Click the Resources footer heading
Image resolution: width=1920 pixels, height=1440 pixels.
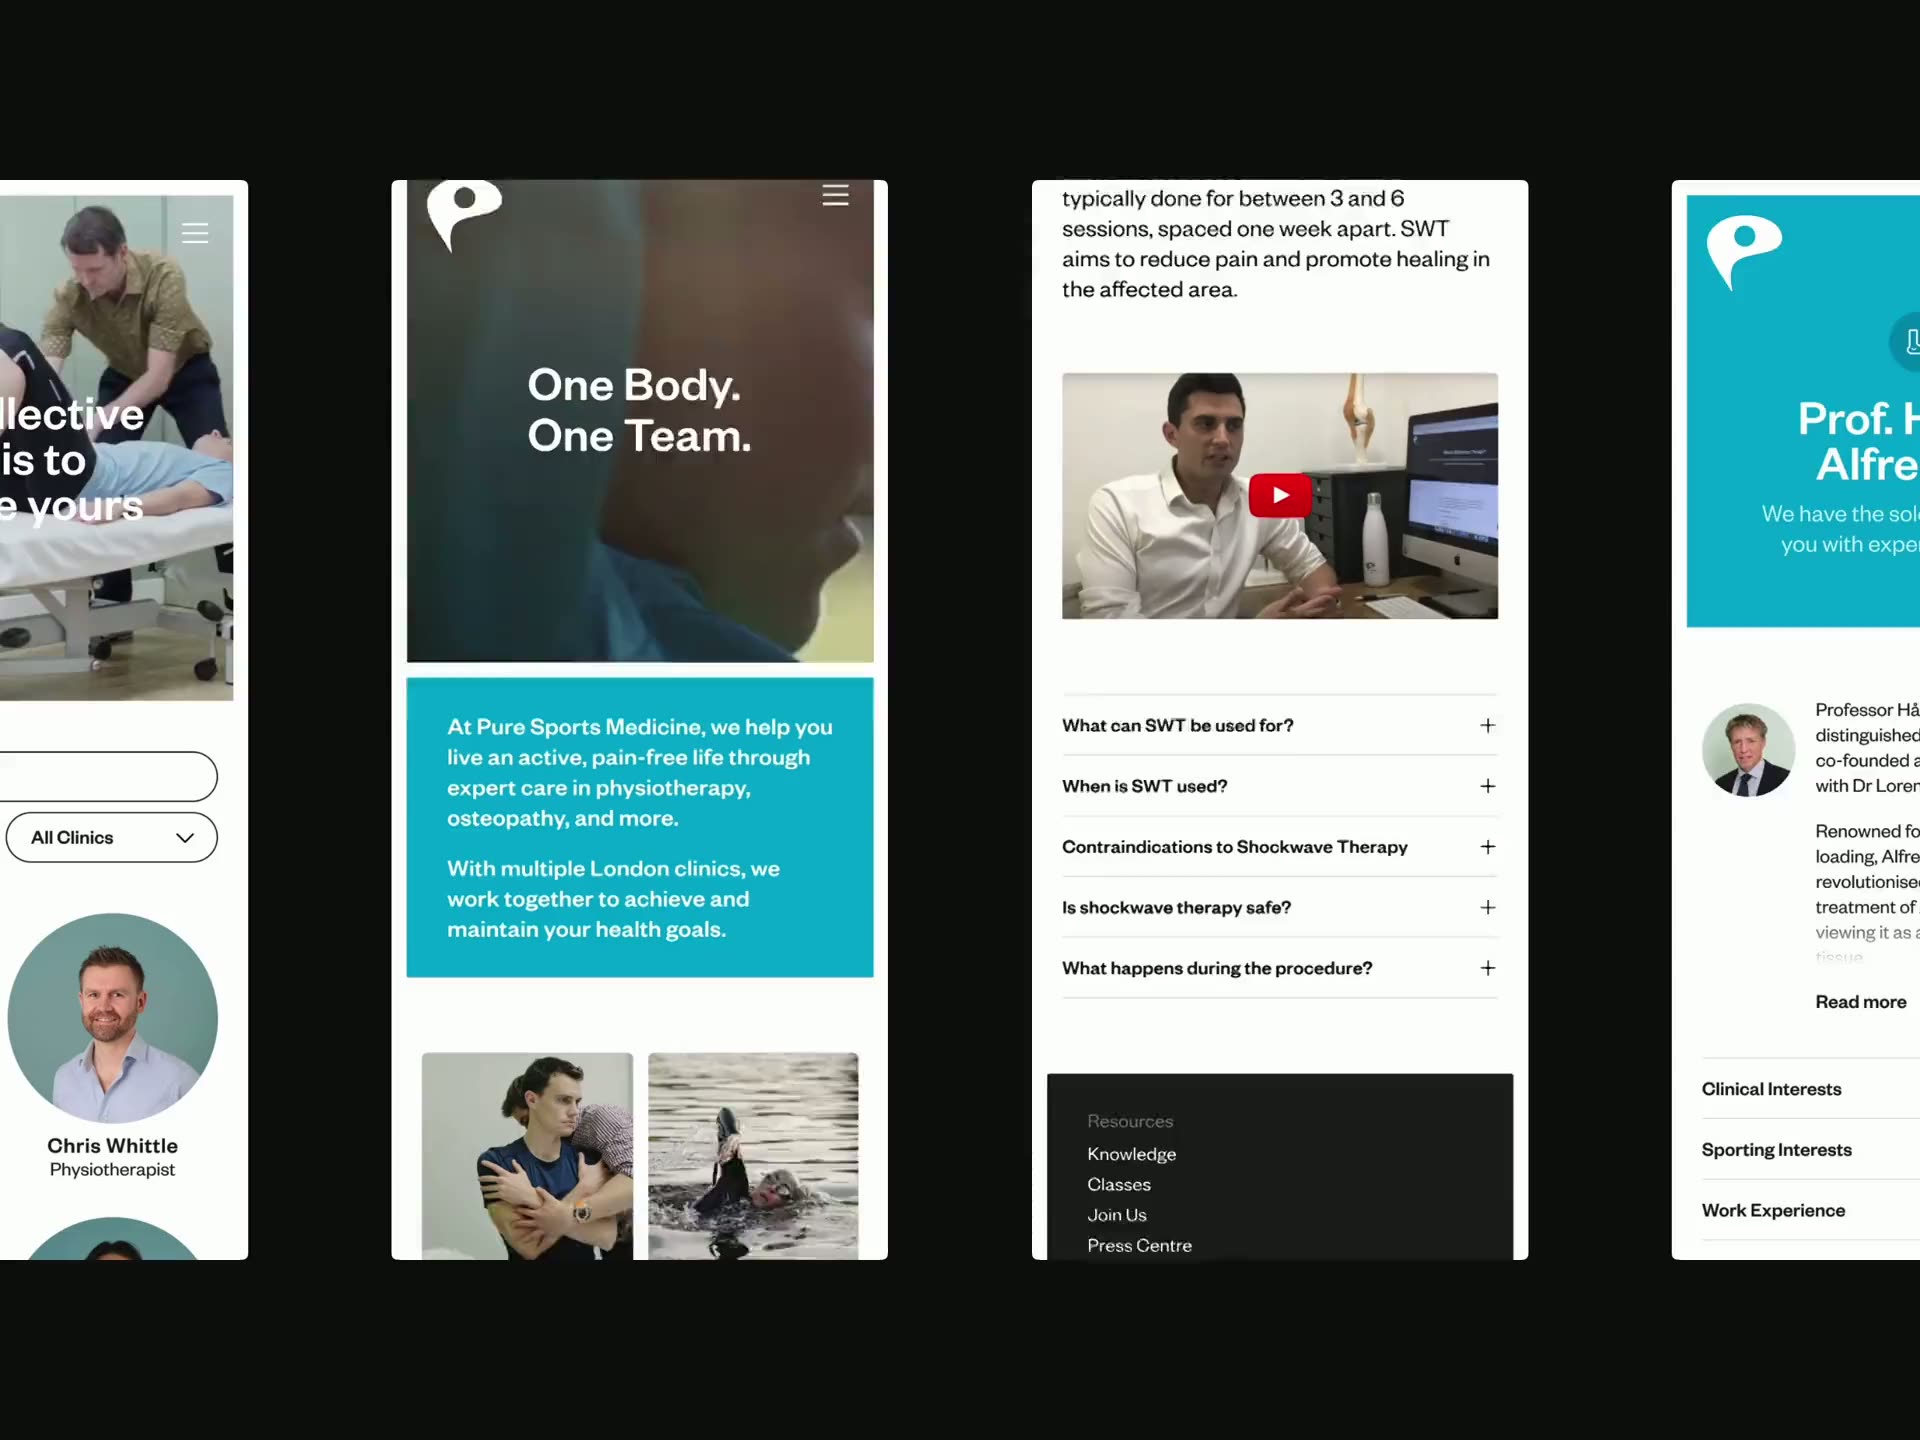point(1130,1121)
